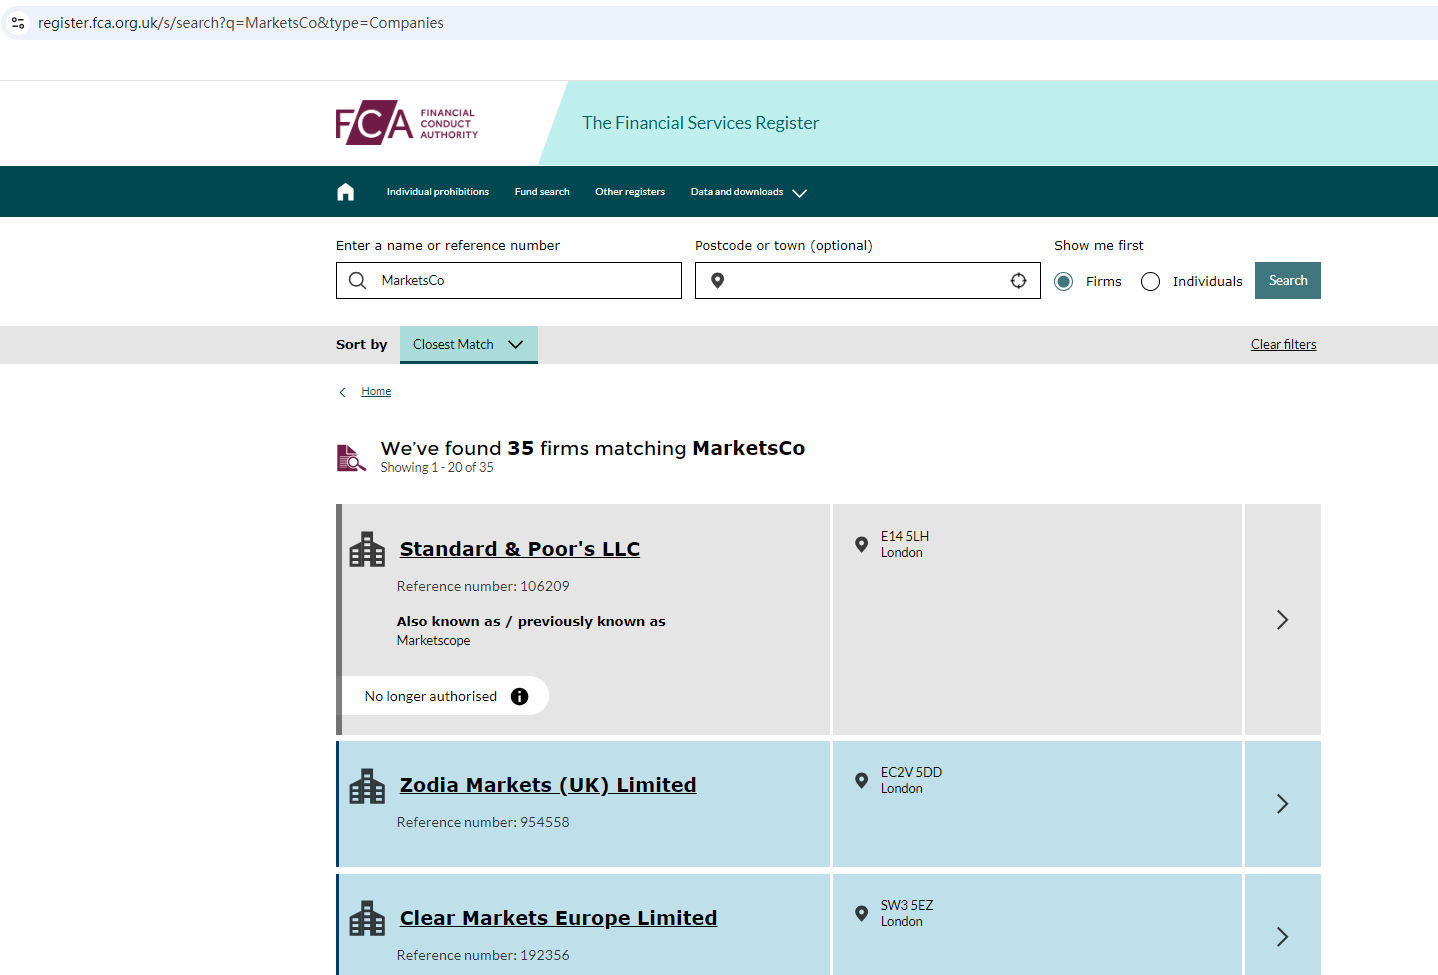The image size is (1438, 975).
Task: Click the home icon in navigation bar
Action: [x=345, y=192]
